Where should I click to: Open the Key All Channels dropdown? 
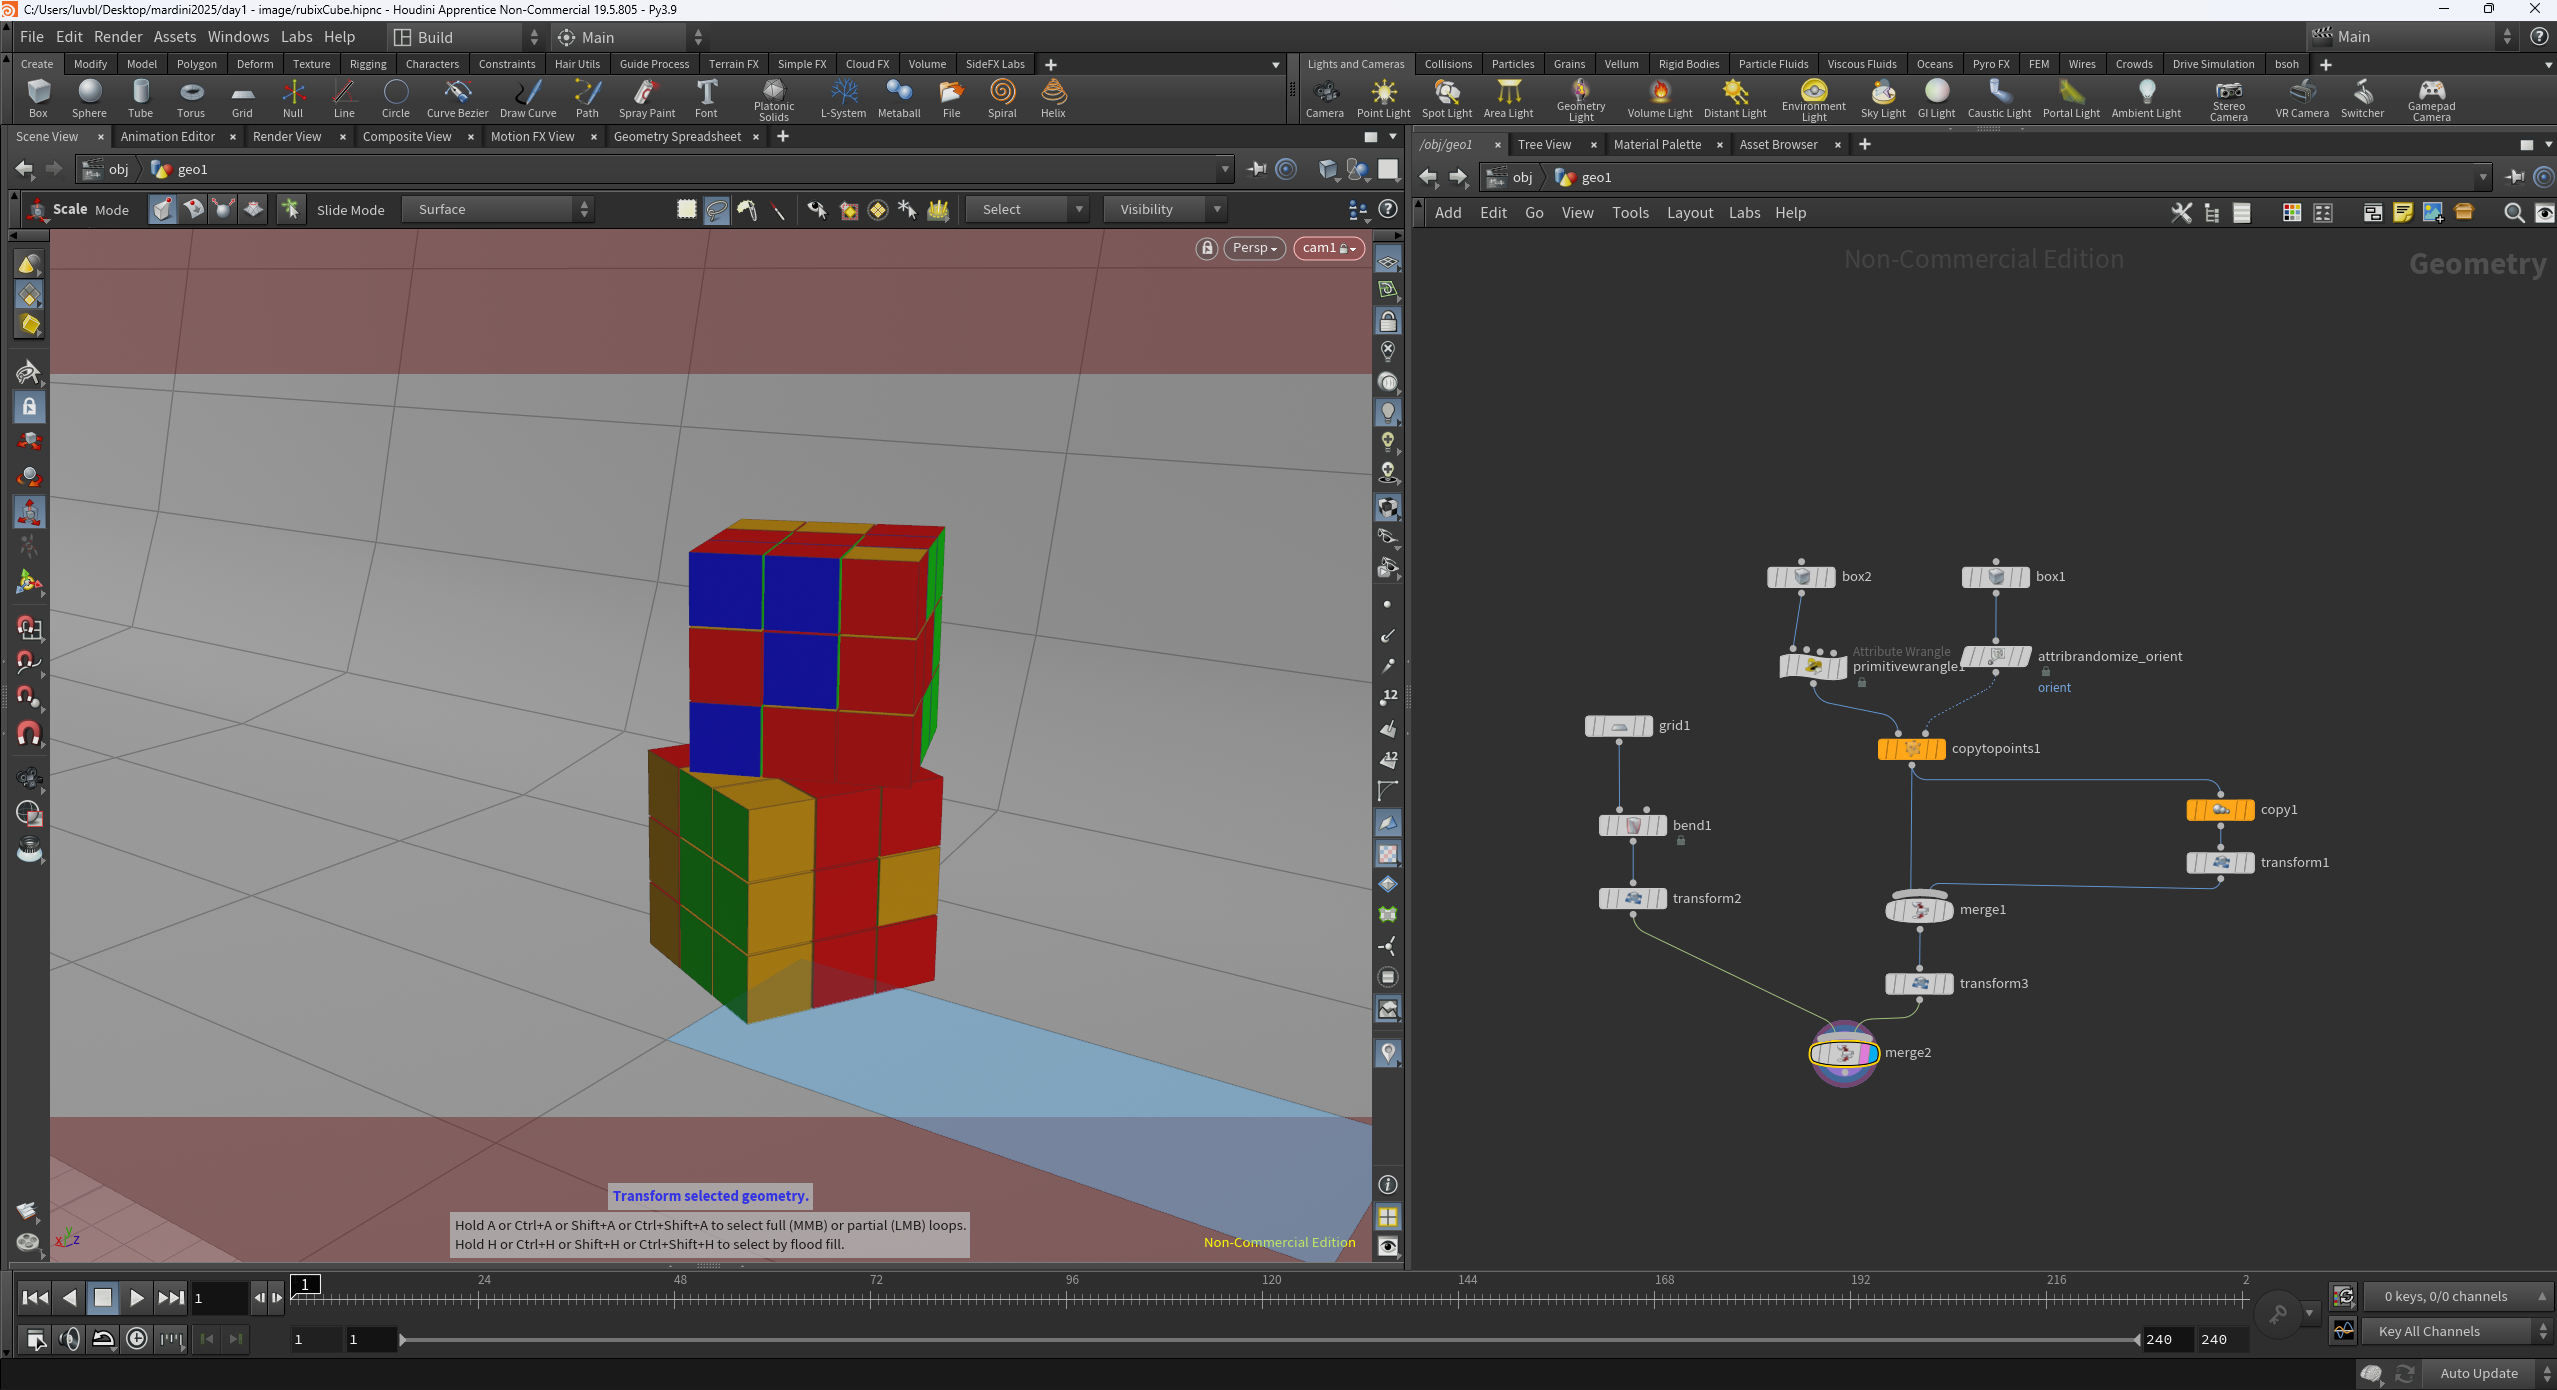pos(2455,1331)
